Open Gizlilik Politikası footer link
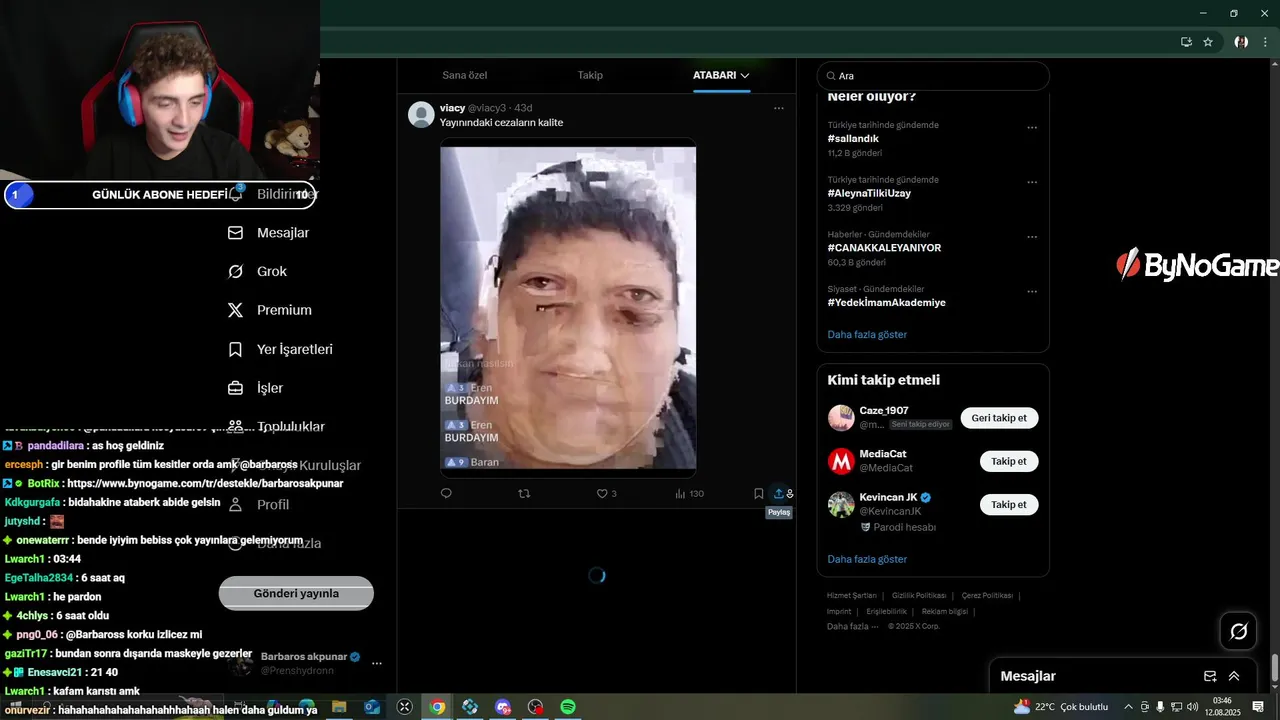Screen dimensions: 1280x720 click(918, 595)
